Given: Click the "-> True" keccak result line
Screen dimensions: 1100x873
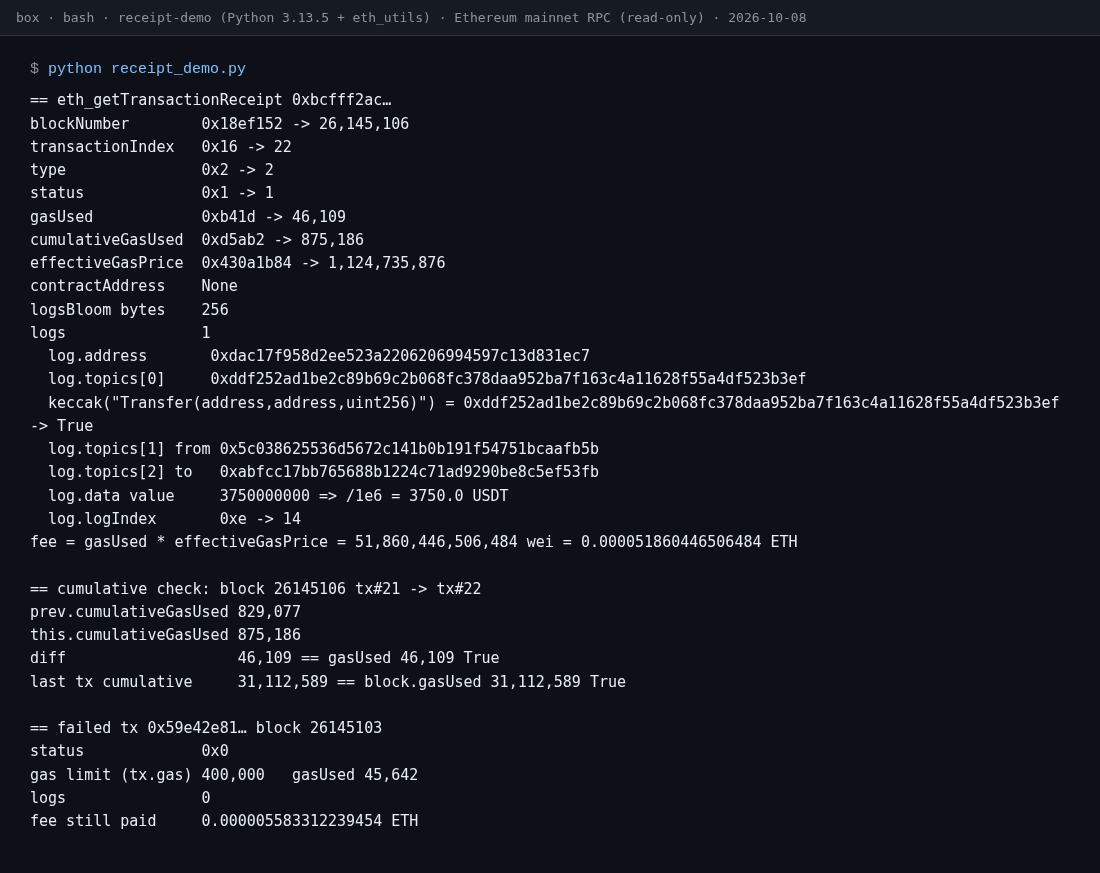Looking at the screenshot, I should [x=62, y=426].
